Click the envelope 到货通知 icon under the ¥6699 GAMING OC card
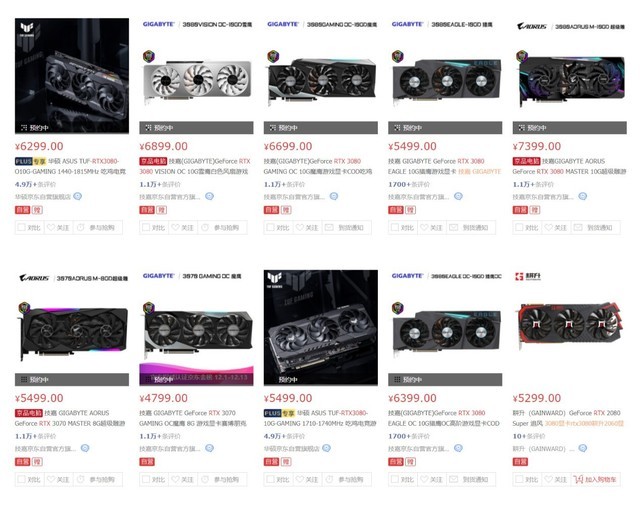 (x=329, y=227)
